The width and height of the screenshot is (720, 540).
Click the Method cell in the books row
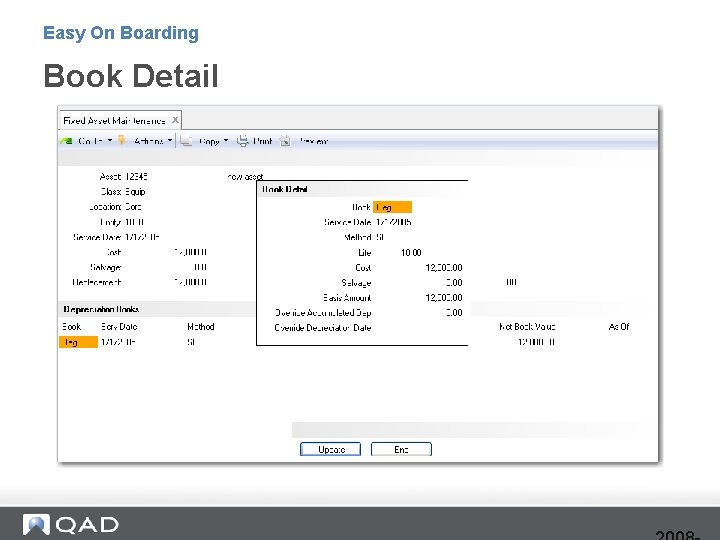191,342
